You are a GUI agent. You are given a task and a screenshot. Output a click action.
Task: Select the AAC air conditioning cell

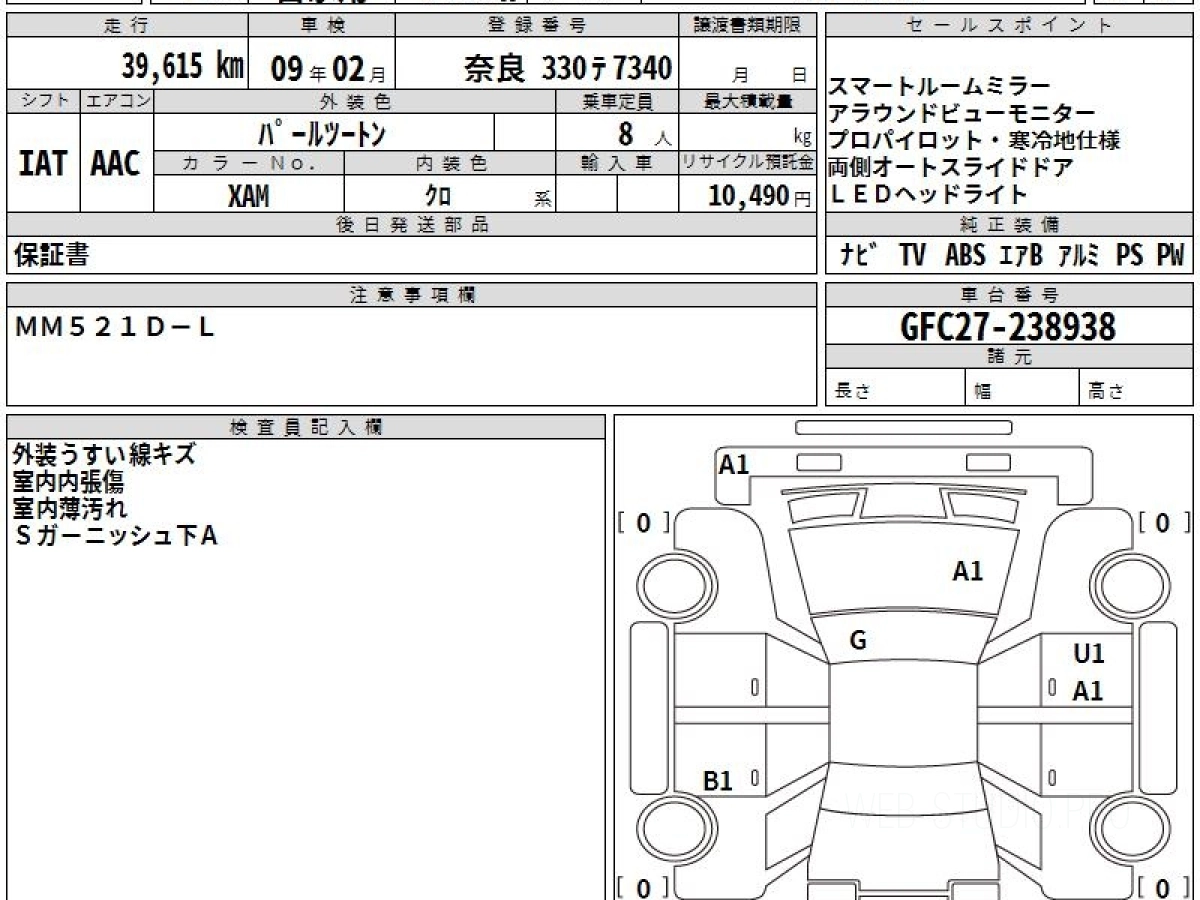116,163
